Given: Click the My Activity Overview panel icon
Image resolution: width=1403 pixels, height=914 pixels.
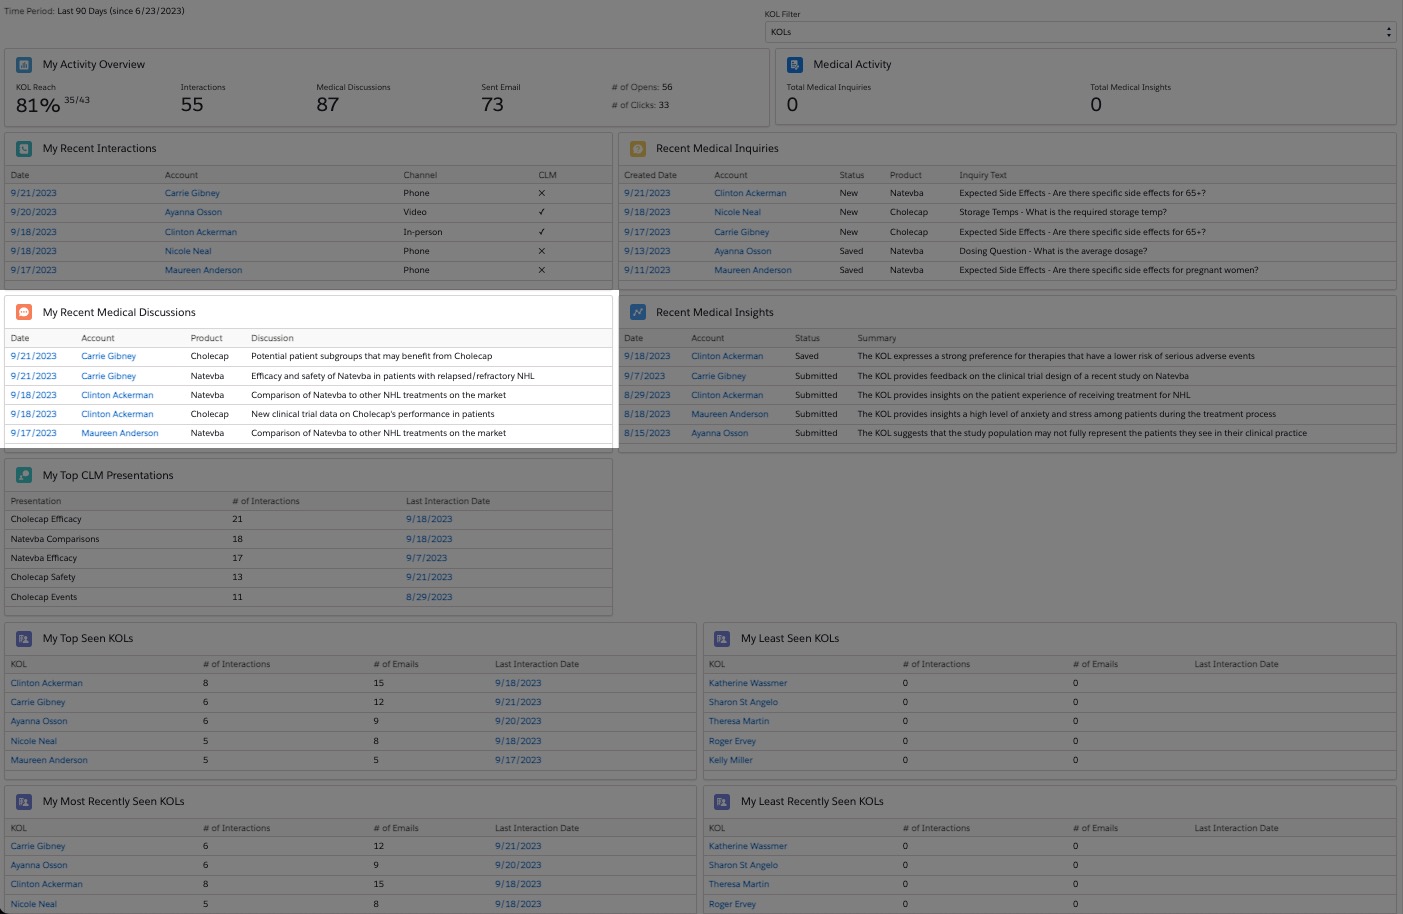Looking at the screenshot, I should point(24,65).
